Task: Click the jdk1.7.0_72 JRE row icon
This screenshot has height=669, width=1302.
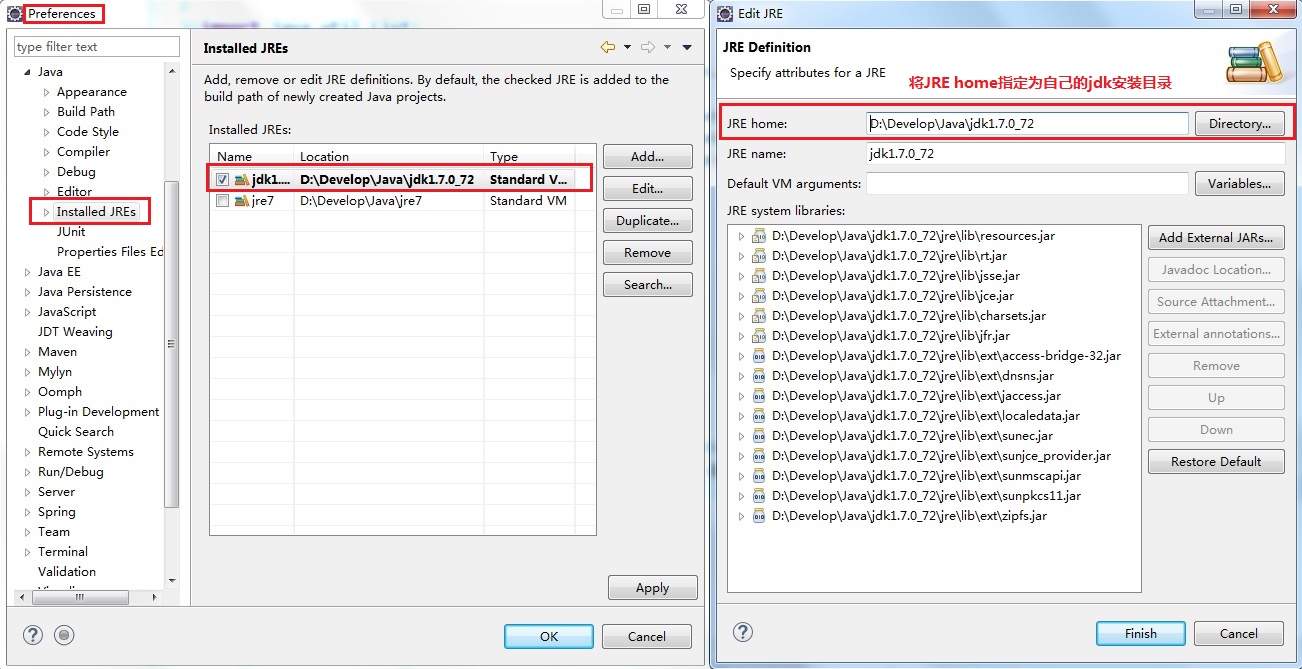Action: pos(241,180)
